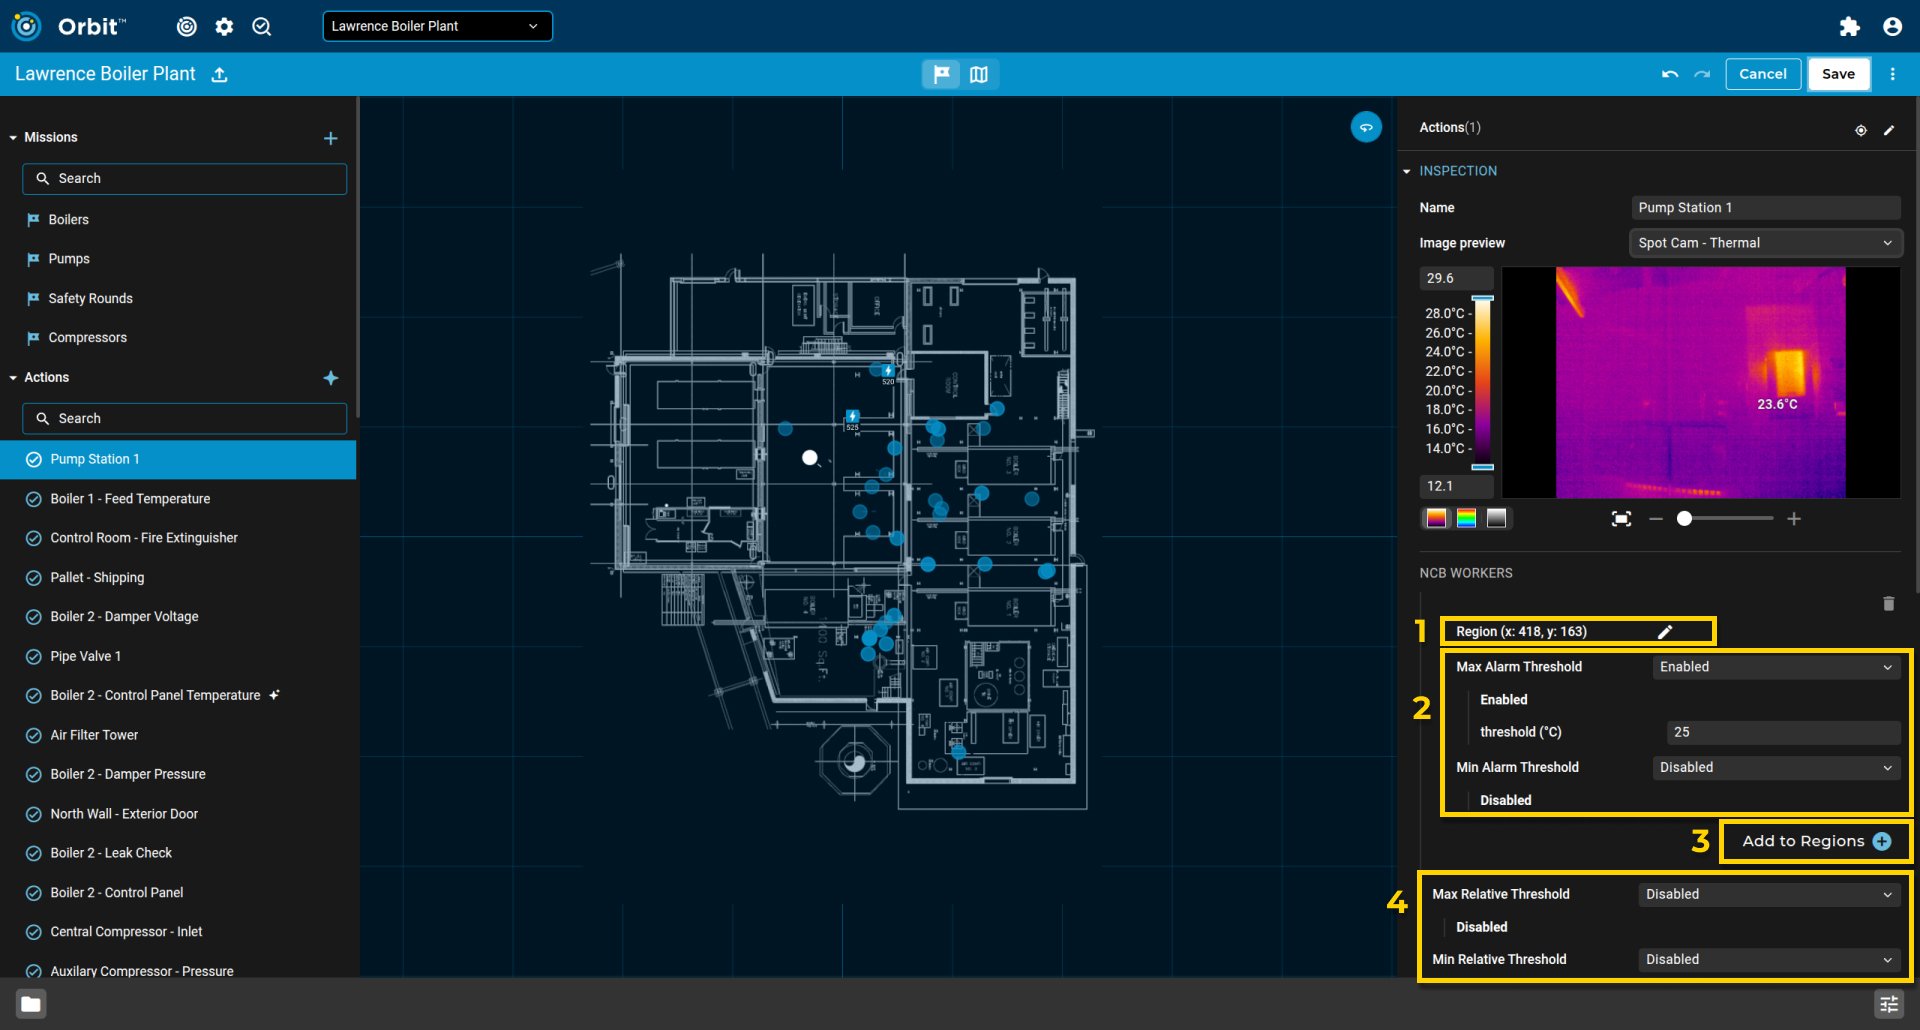1920x1030 pixels.
Task: Delete the NCB worker using the trash icon
Action: [1888, 604]
